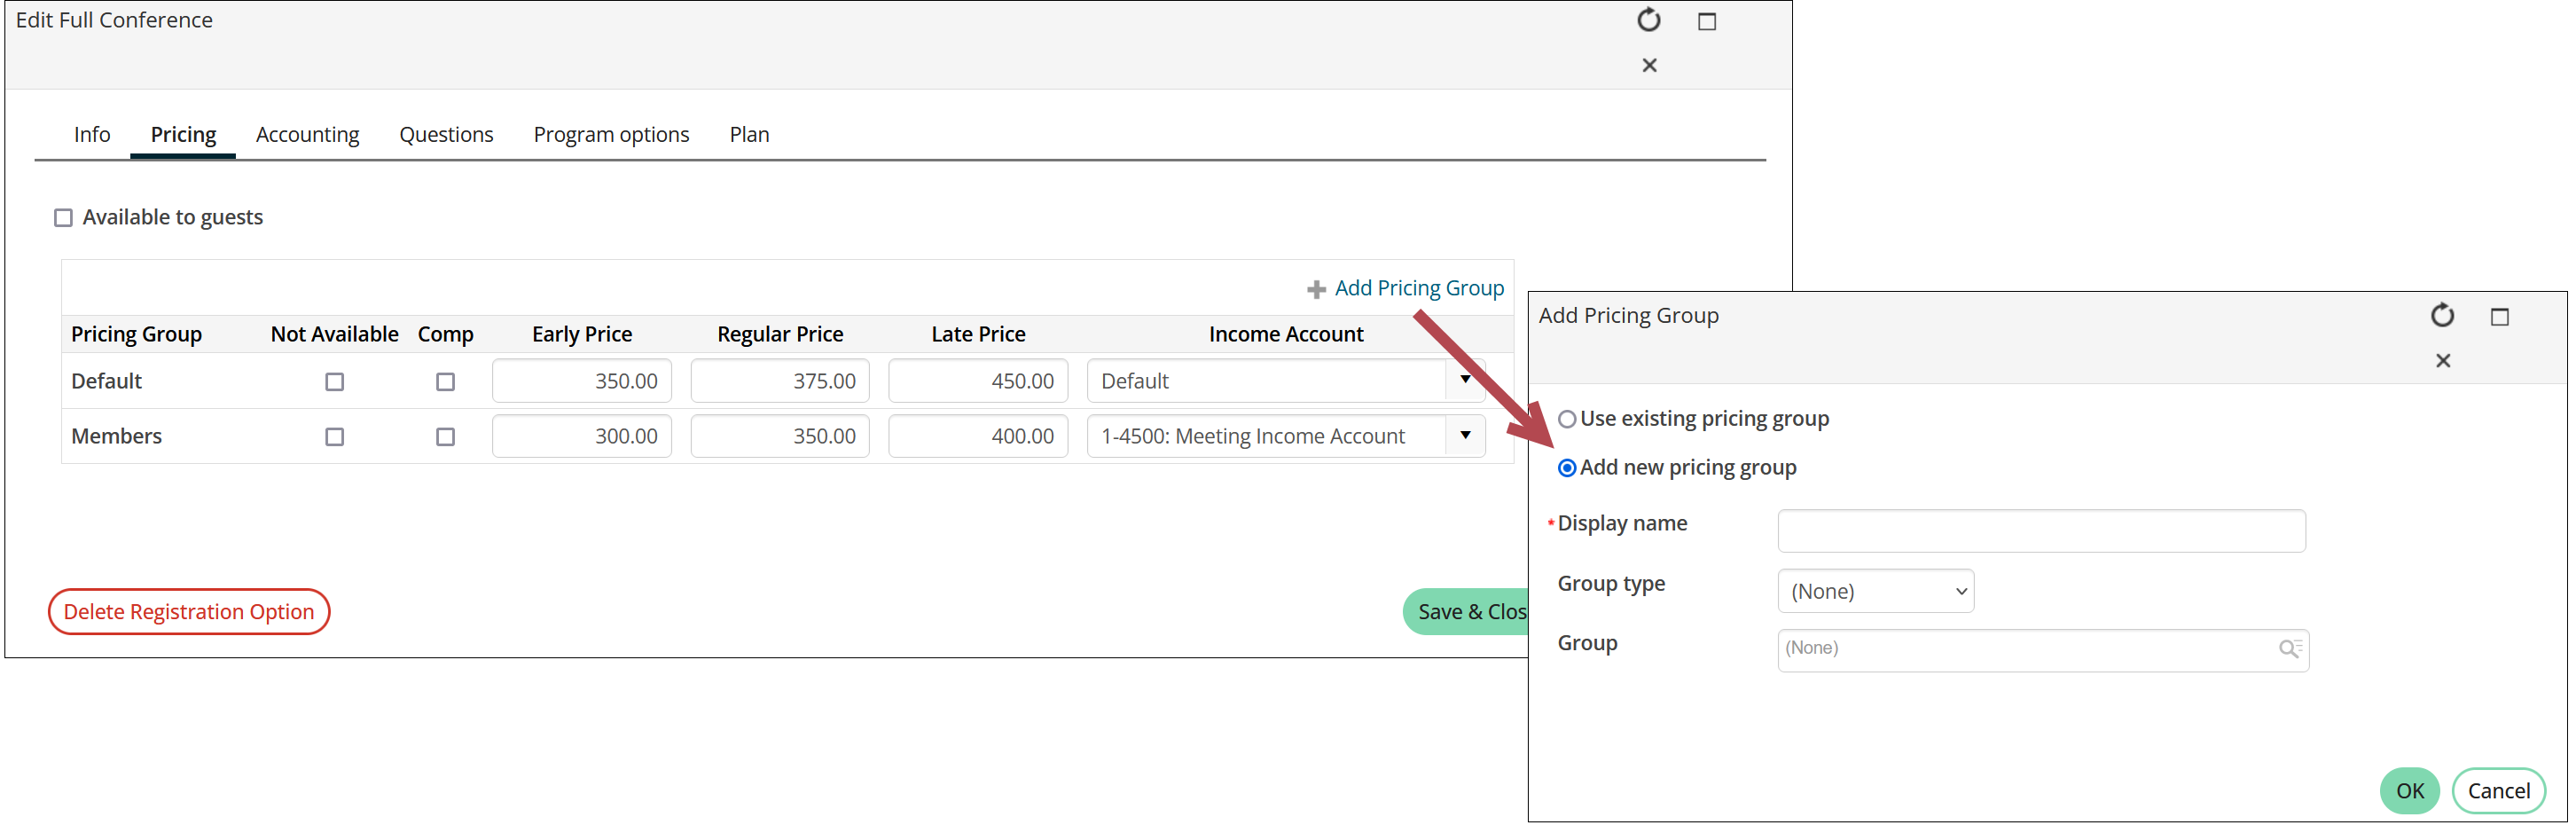Click the Not Available column header
This screenshot has width=2576, height=825.
point(334,334)
